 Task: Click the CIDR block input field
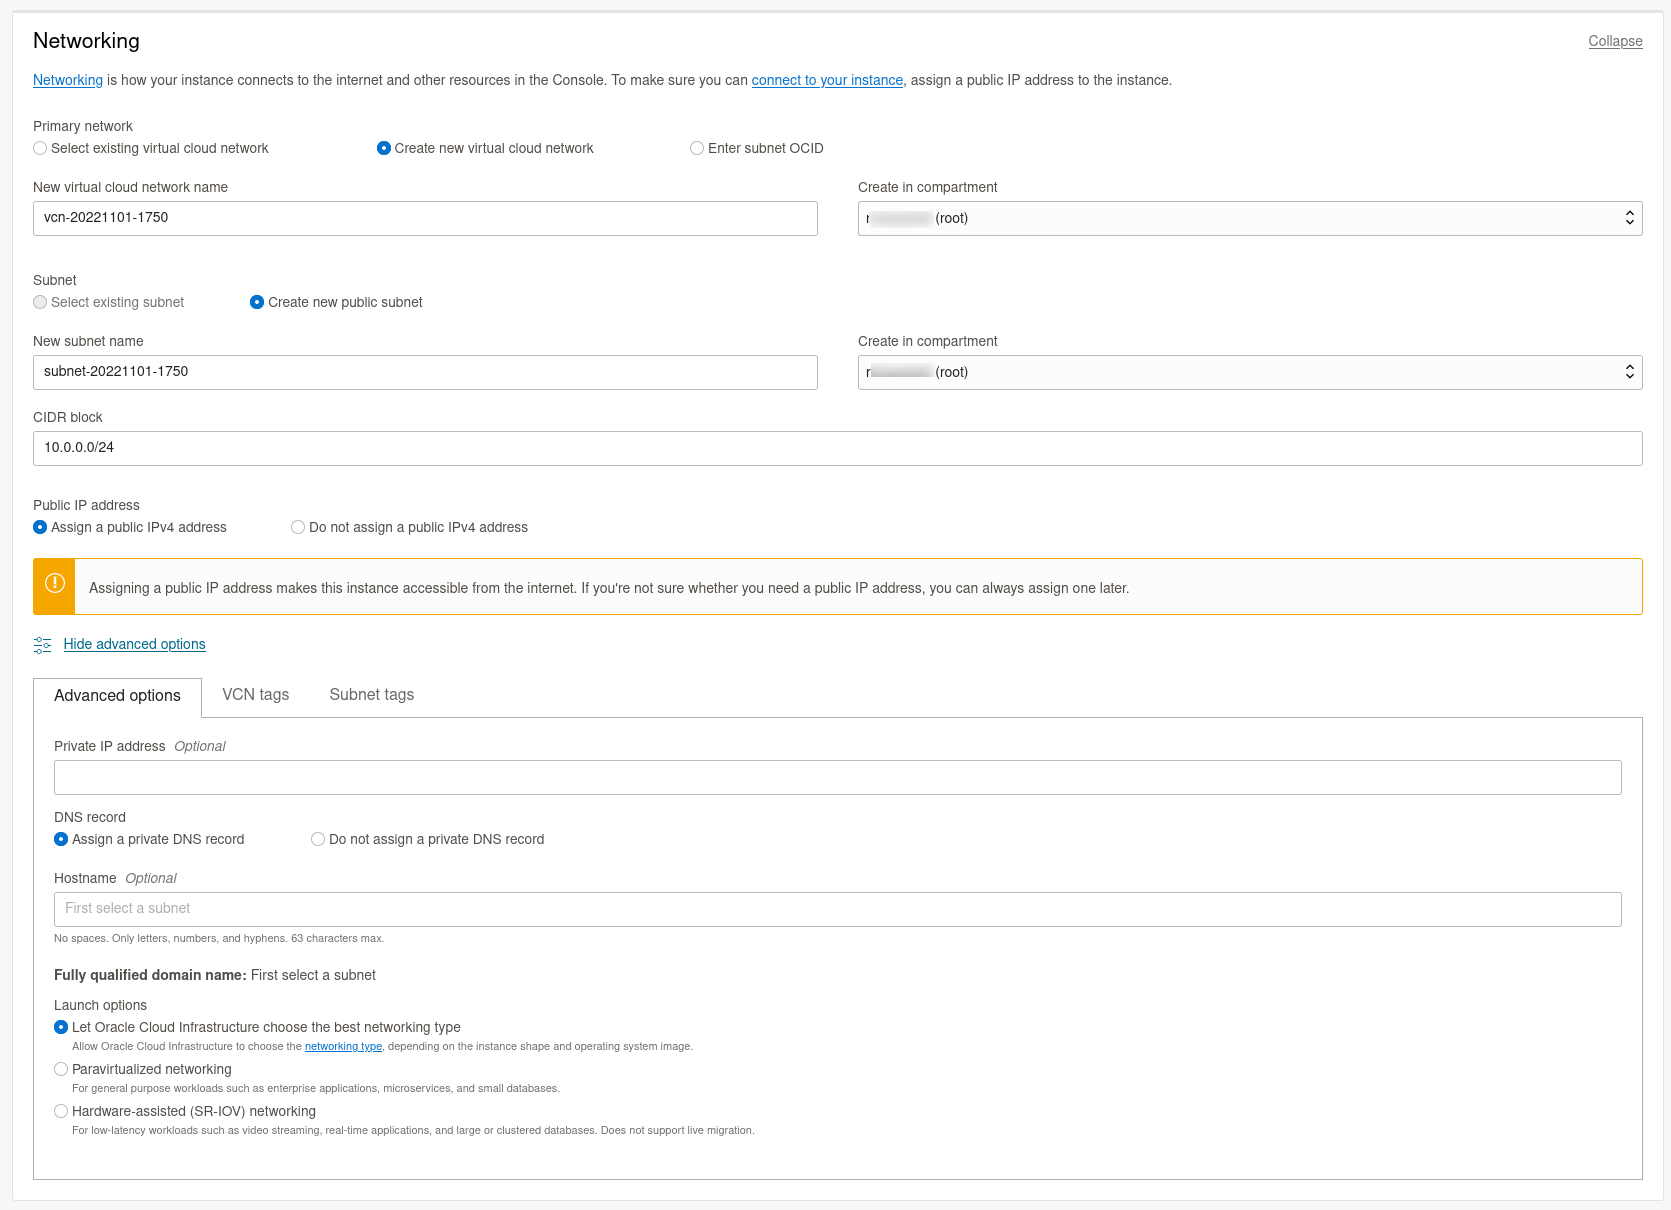click(837, 448)
